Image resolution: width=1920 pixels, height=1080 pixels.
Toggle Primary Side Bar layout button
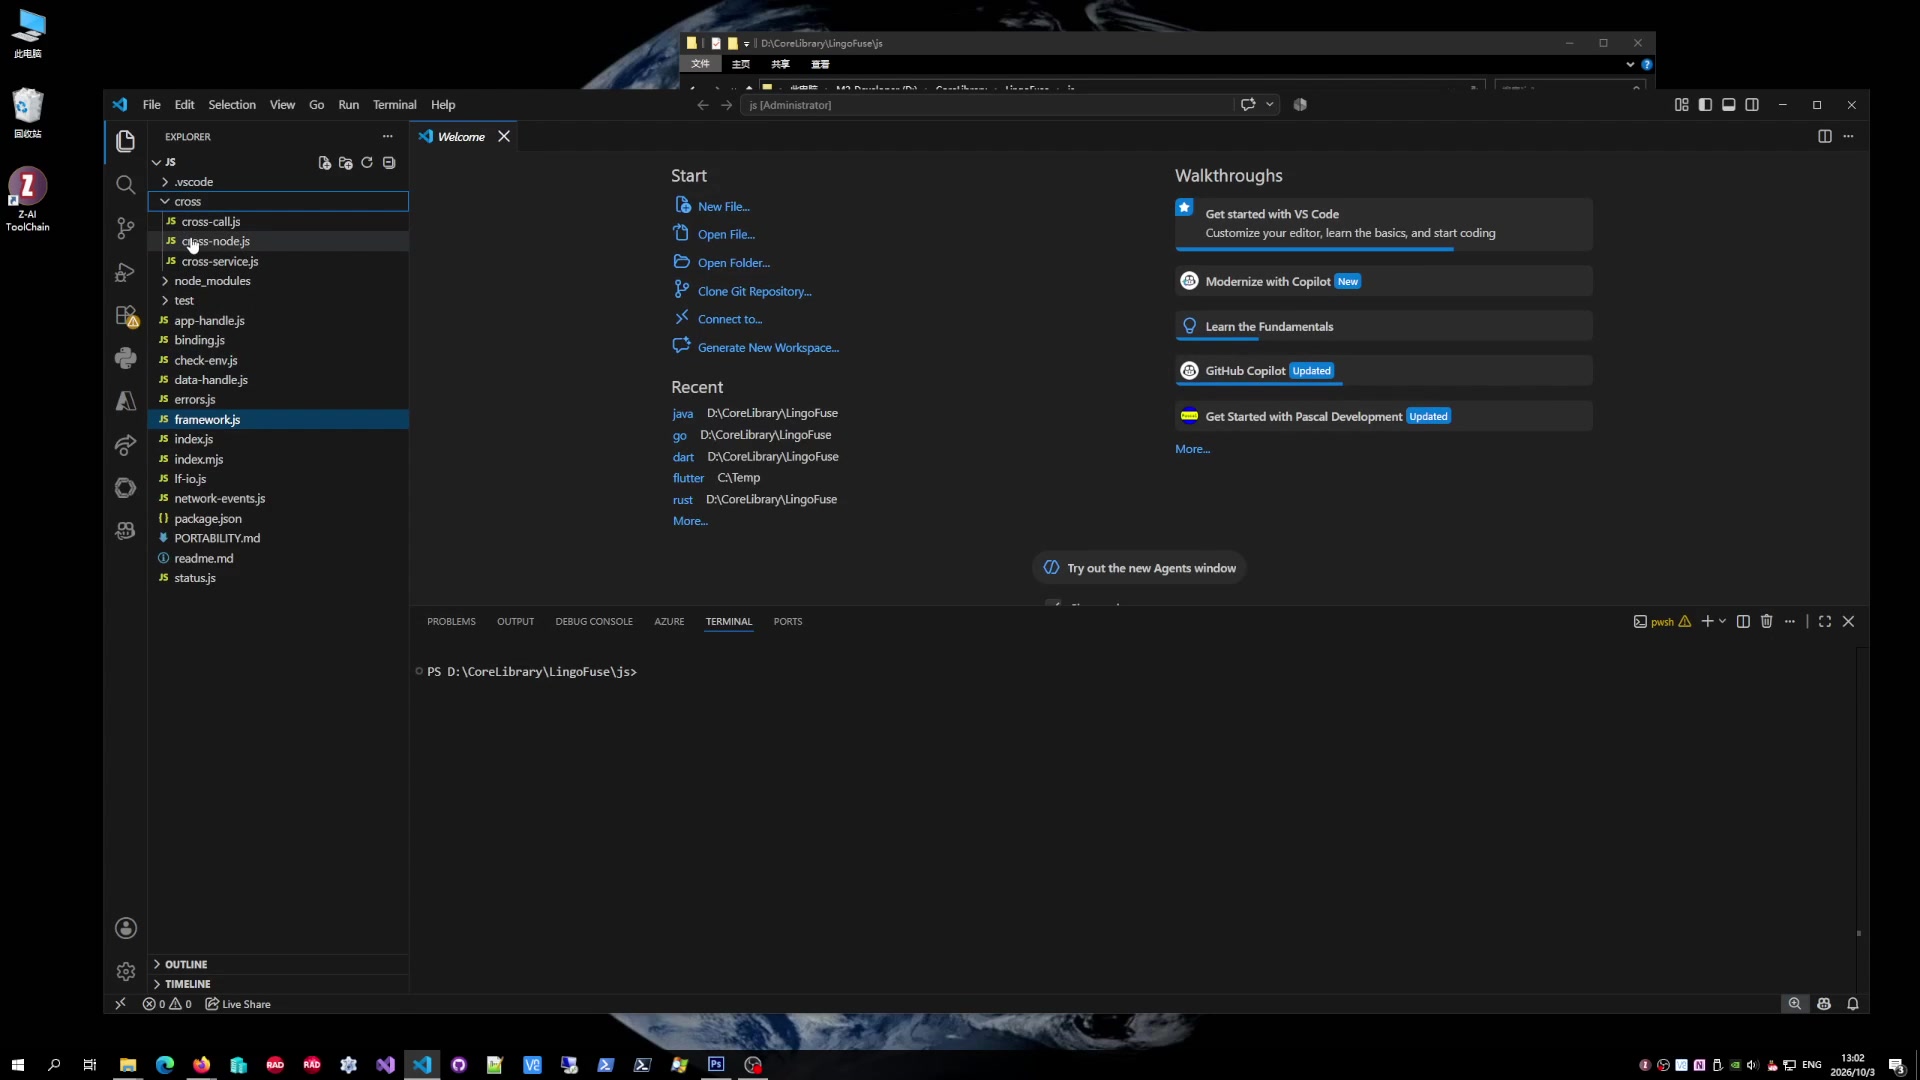pos(1705,105)
